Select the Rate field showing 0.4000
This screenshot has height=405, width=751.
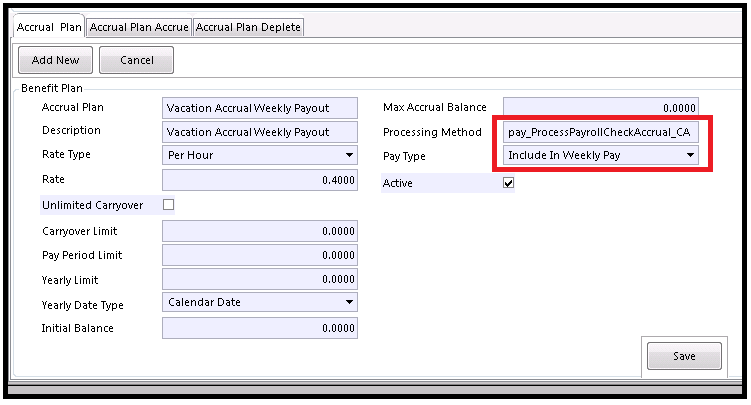[x=260, y=180]
